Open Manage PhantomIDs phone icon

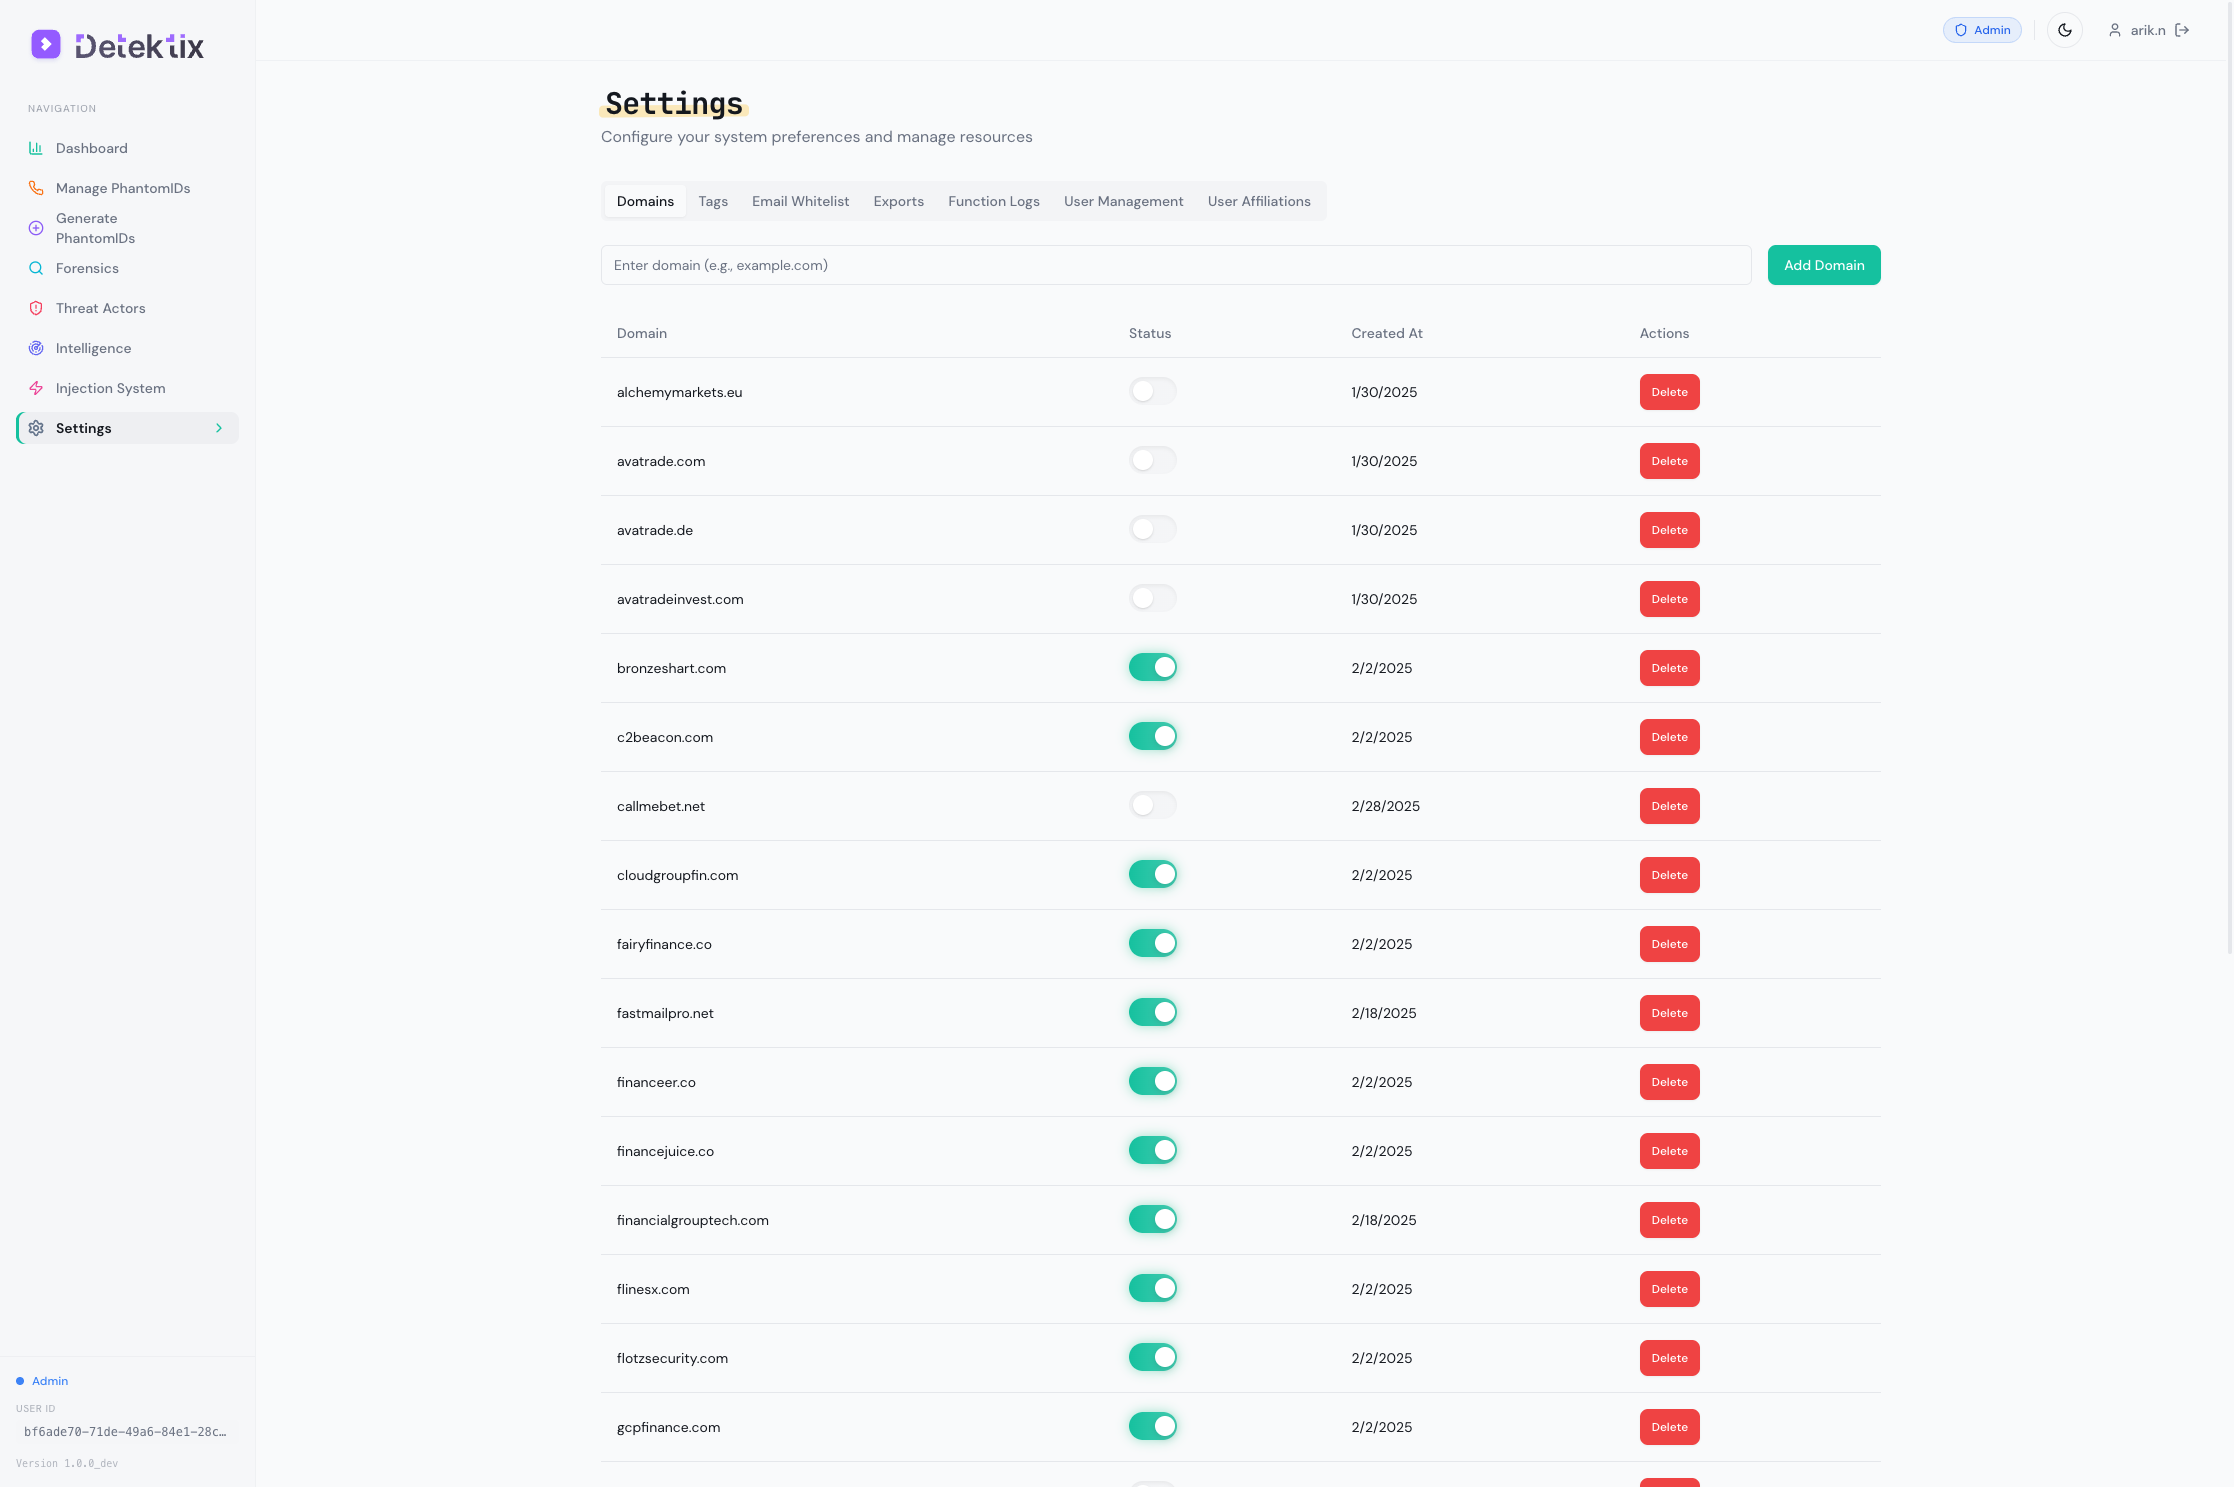click(36, 188)
